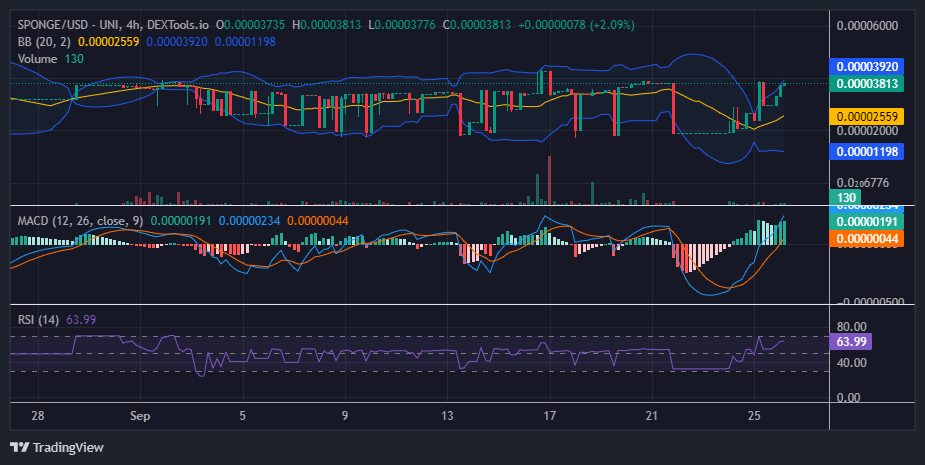Click the +2.09% change value in header
Screen dimensions: 925x465
click(614, 25)
